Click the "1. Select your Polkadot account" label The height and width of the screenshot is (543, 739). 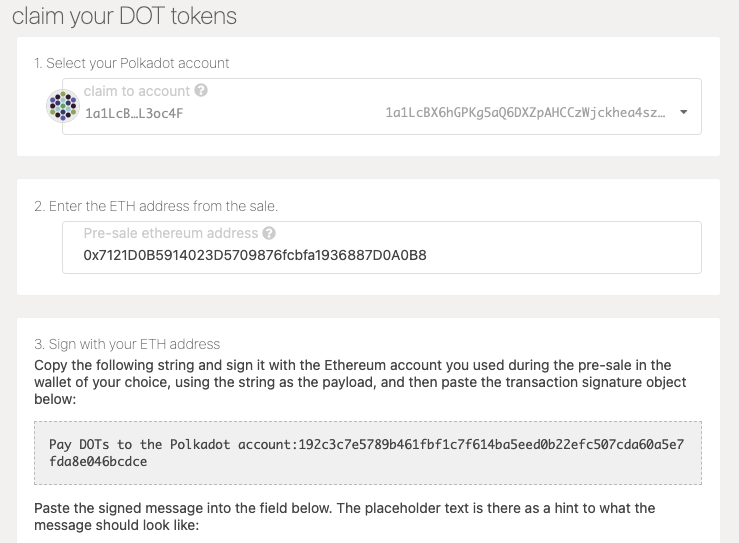pyautogui.click(x=132, y=63)
